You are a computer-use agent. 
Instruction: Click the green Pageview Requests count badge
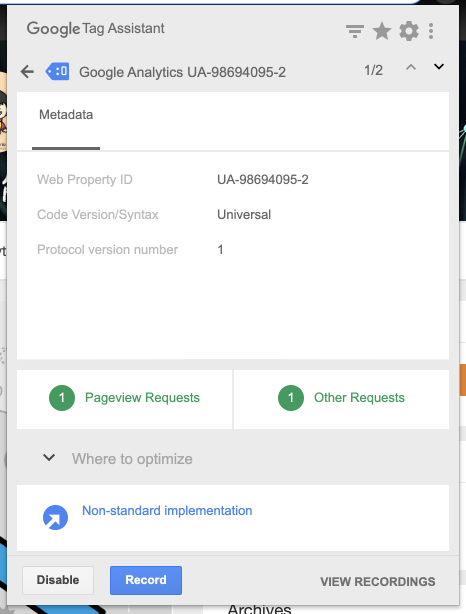62,398
